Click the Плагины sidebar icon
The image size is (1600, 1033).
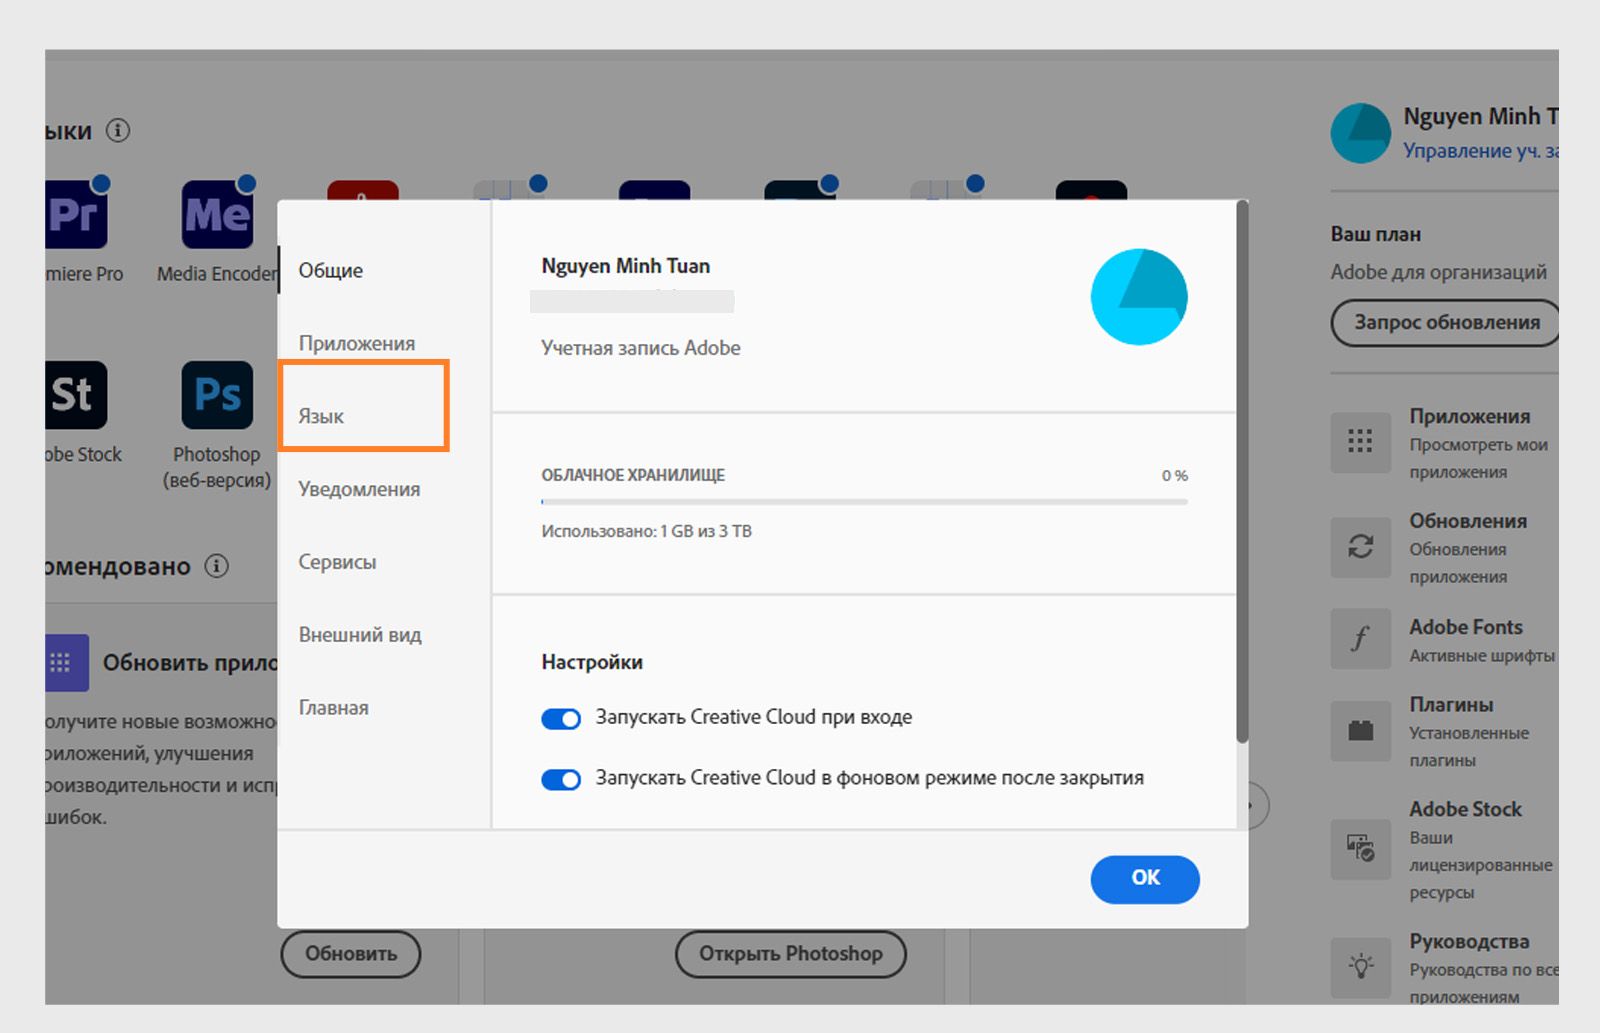point(1360,731)
